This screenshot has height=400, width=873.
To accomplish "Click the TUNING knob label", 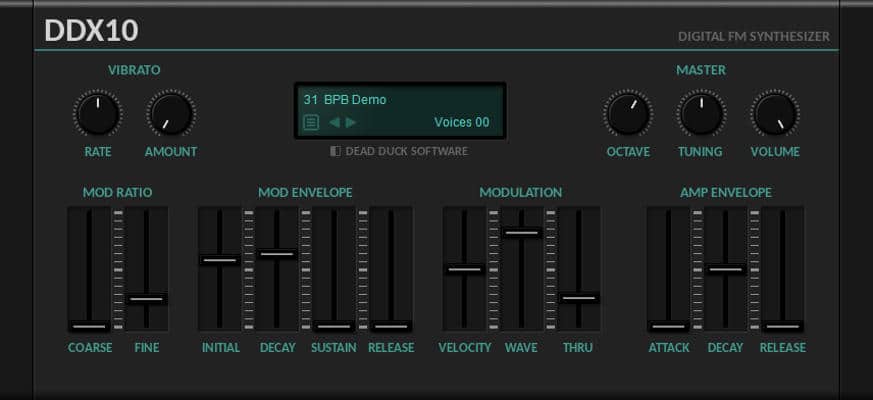I will [700, 152].
